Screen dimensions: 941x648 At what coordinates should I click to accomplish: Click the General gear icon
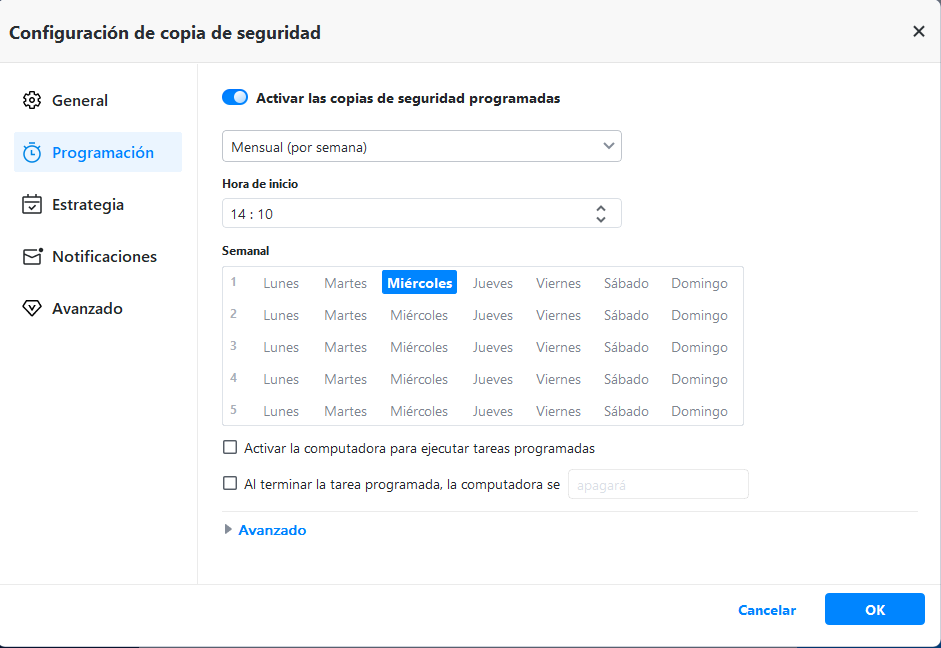pos(32,100)
